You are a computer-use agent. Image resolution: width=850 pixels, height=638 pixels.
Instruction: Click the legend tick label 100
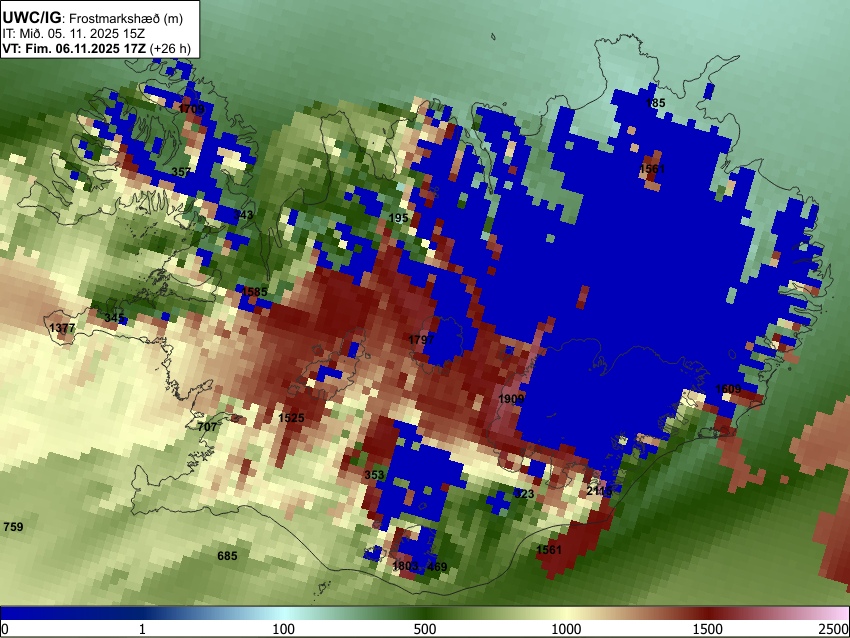(x=284, y=629)
